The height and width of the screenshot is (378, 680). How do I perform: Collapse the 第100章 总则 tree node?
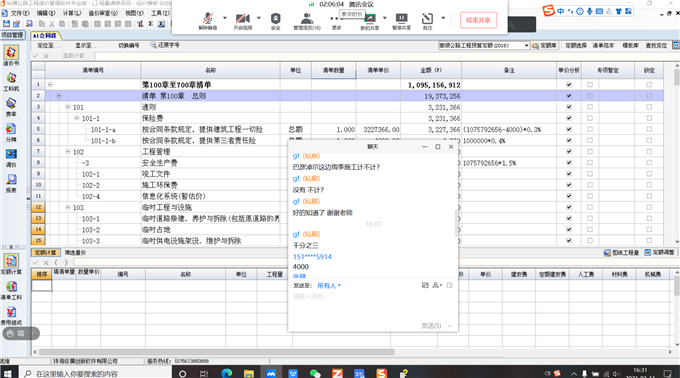coord(59,95)
